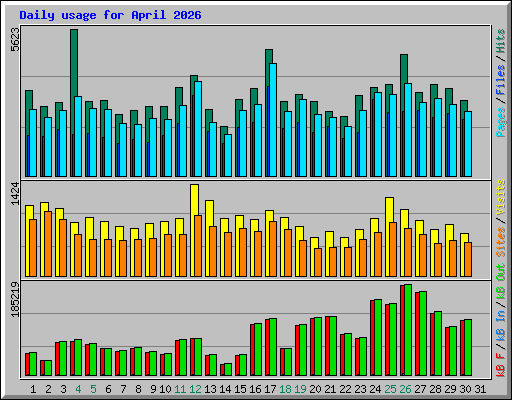Click the yellow "Visits" legend label
Viewport: 512px width, 400px height.
point(501,197)
